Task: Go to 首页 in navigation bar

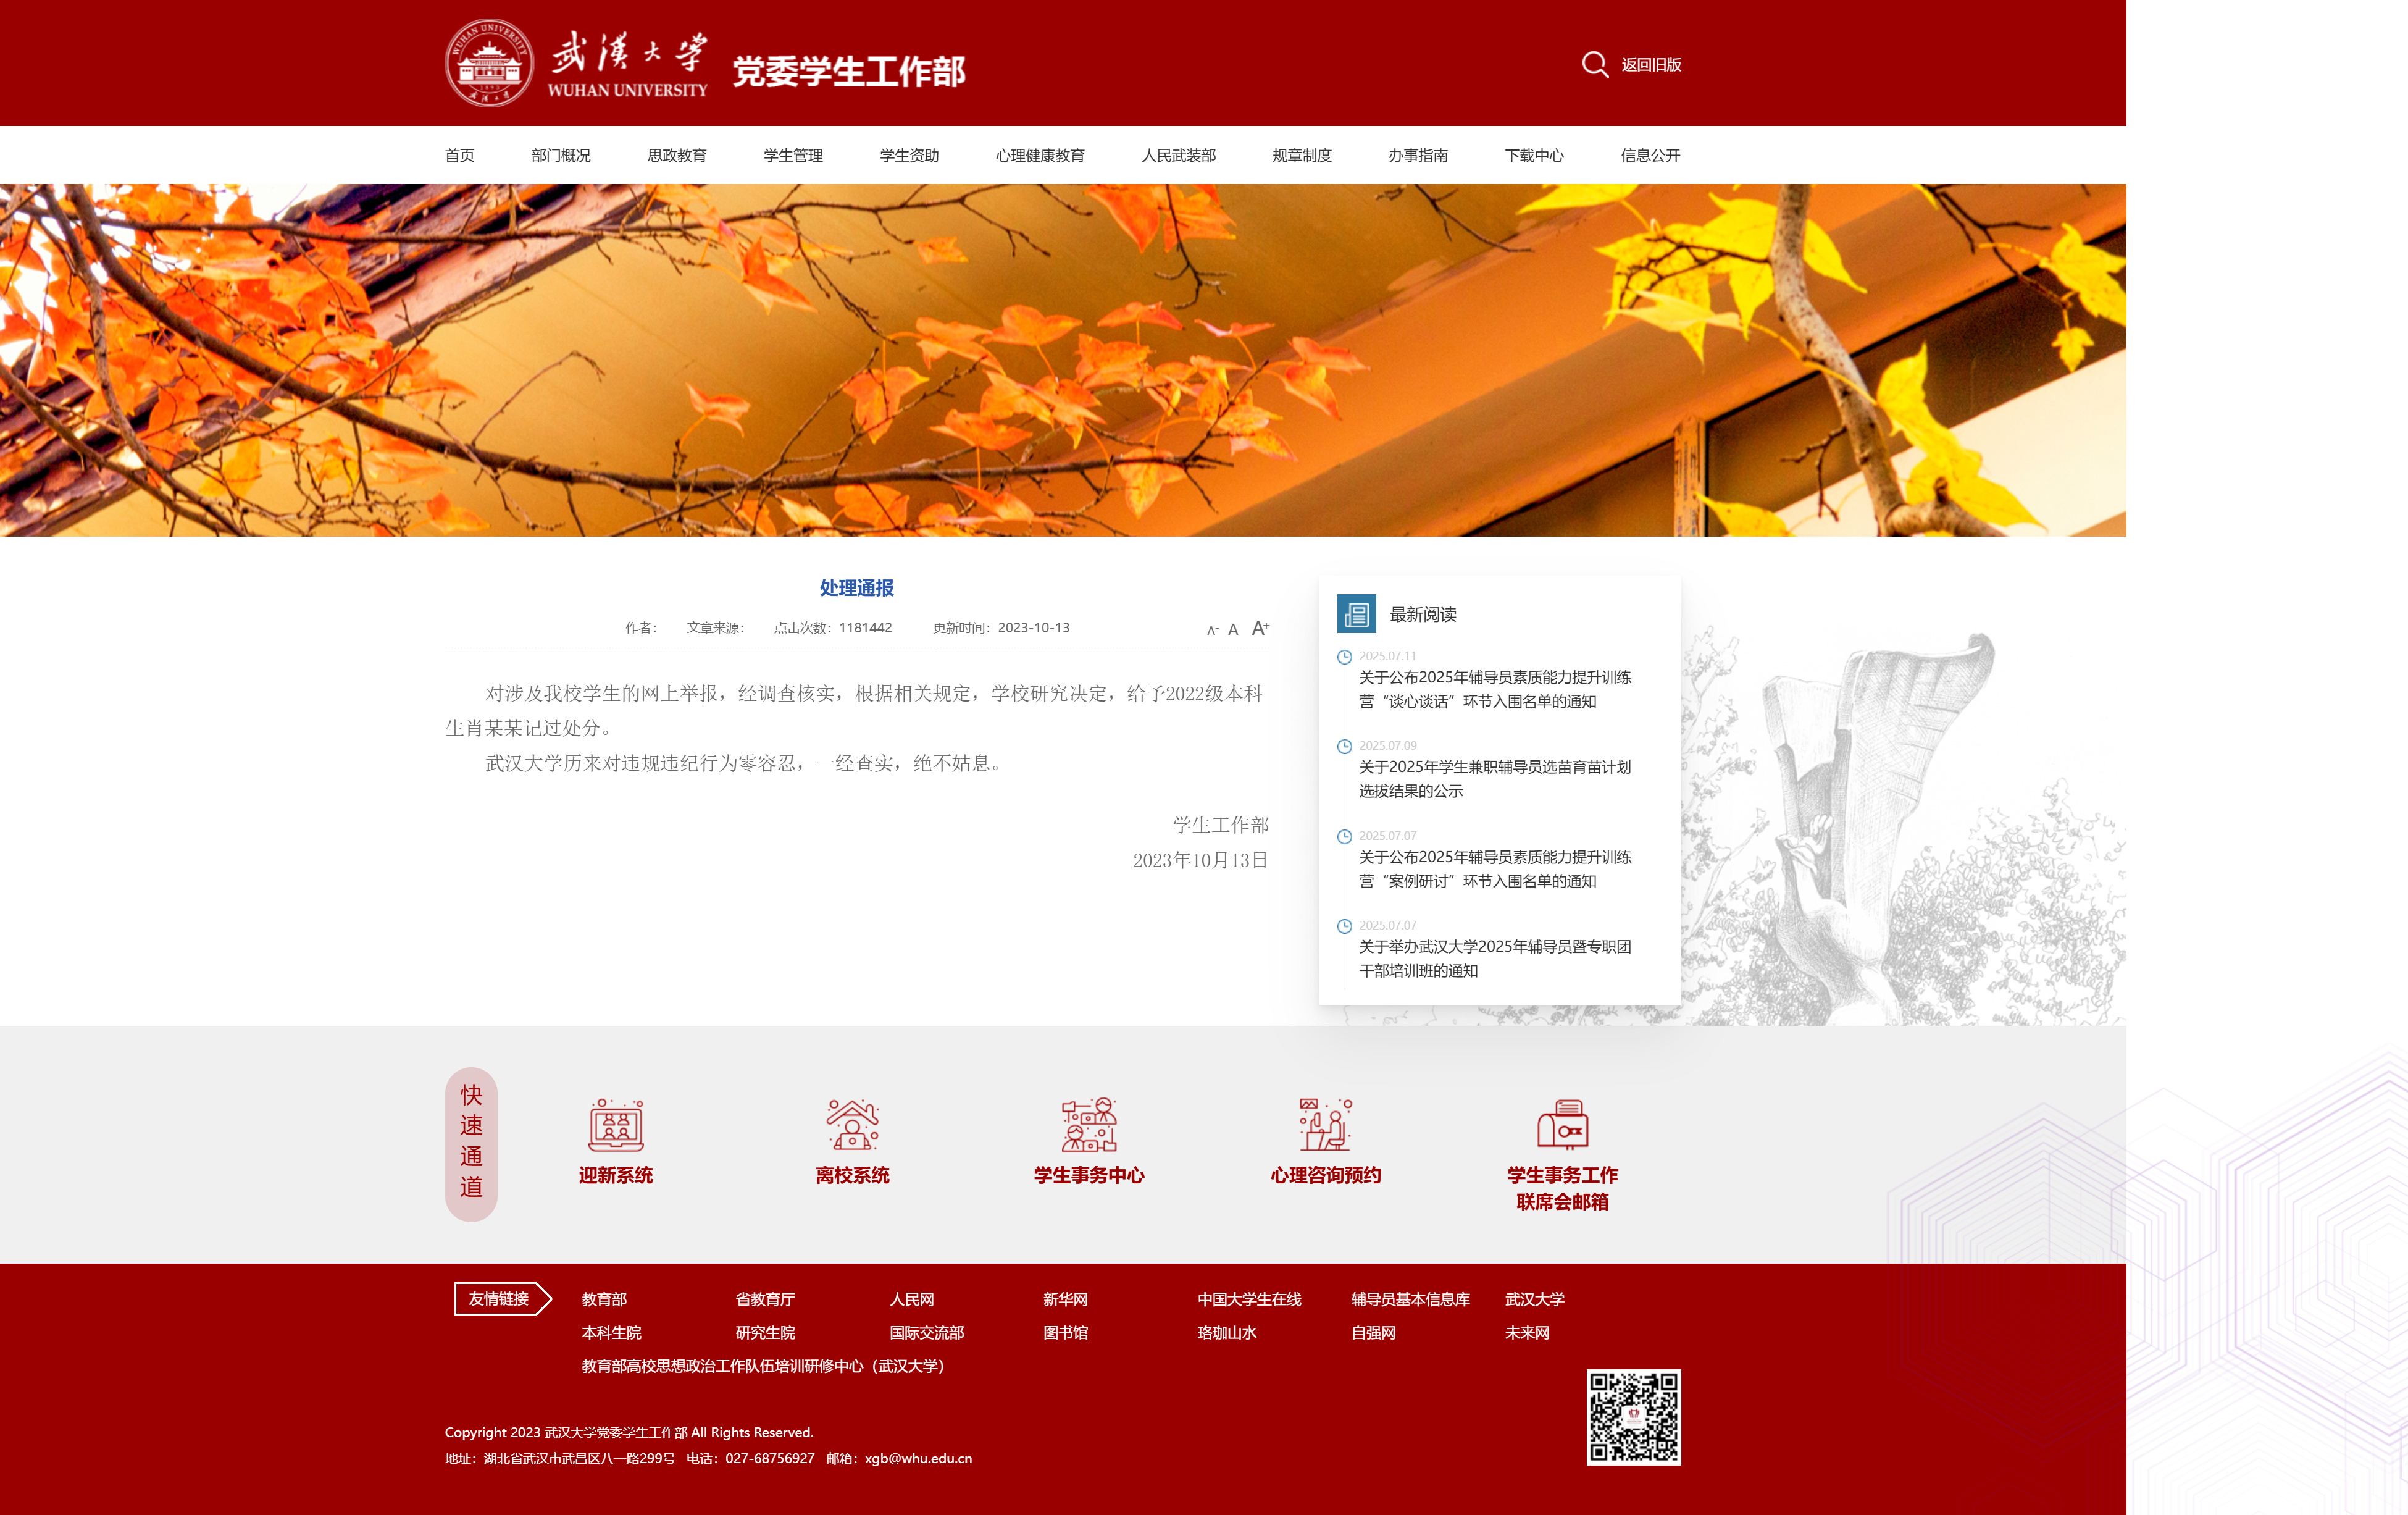Action: (460, 155)
